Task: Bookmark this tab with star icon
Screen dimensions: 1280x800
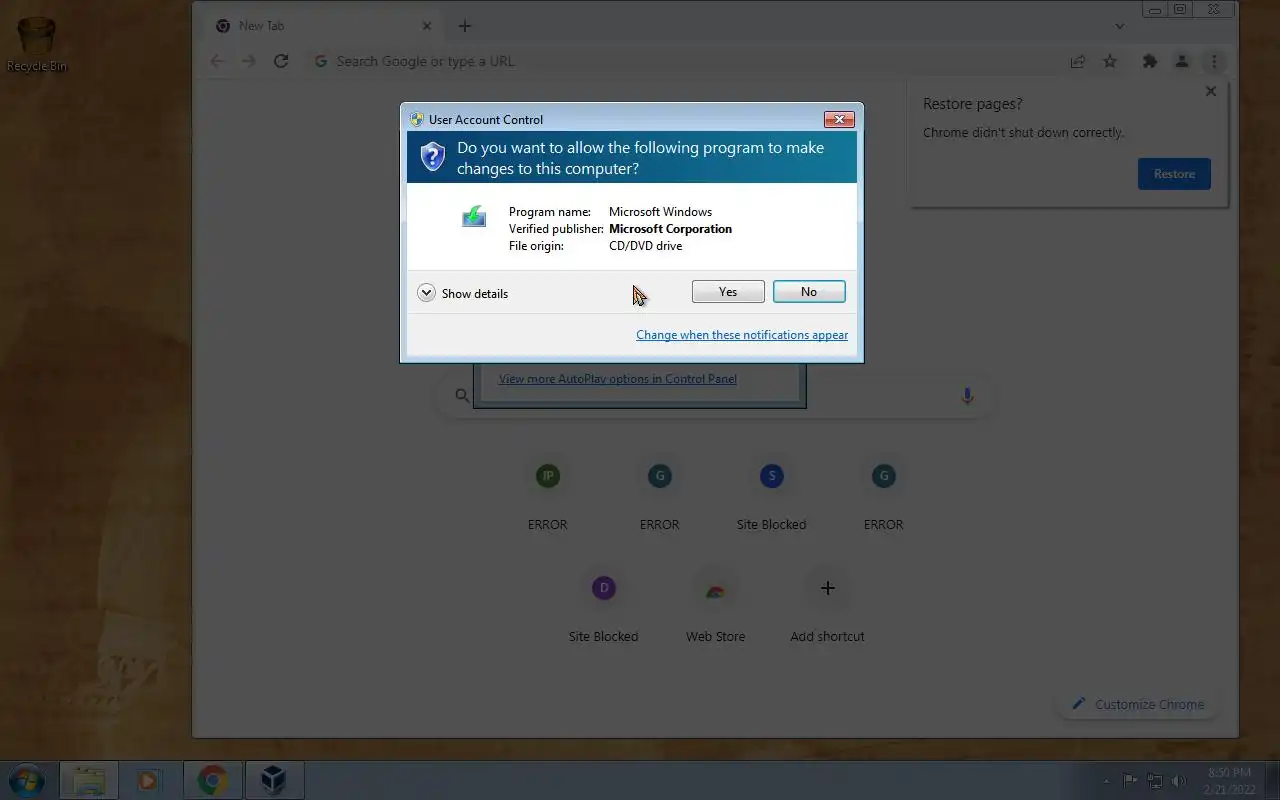Action: 1110,61
